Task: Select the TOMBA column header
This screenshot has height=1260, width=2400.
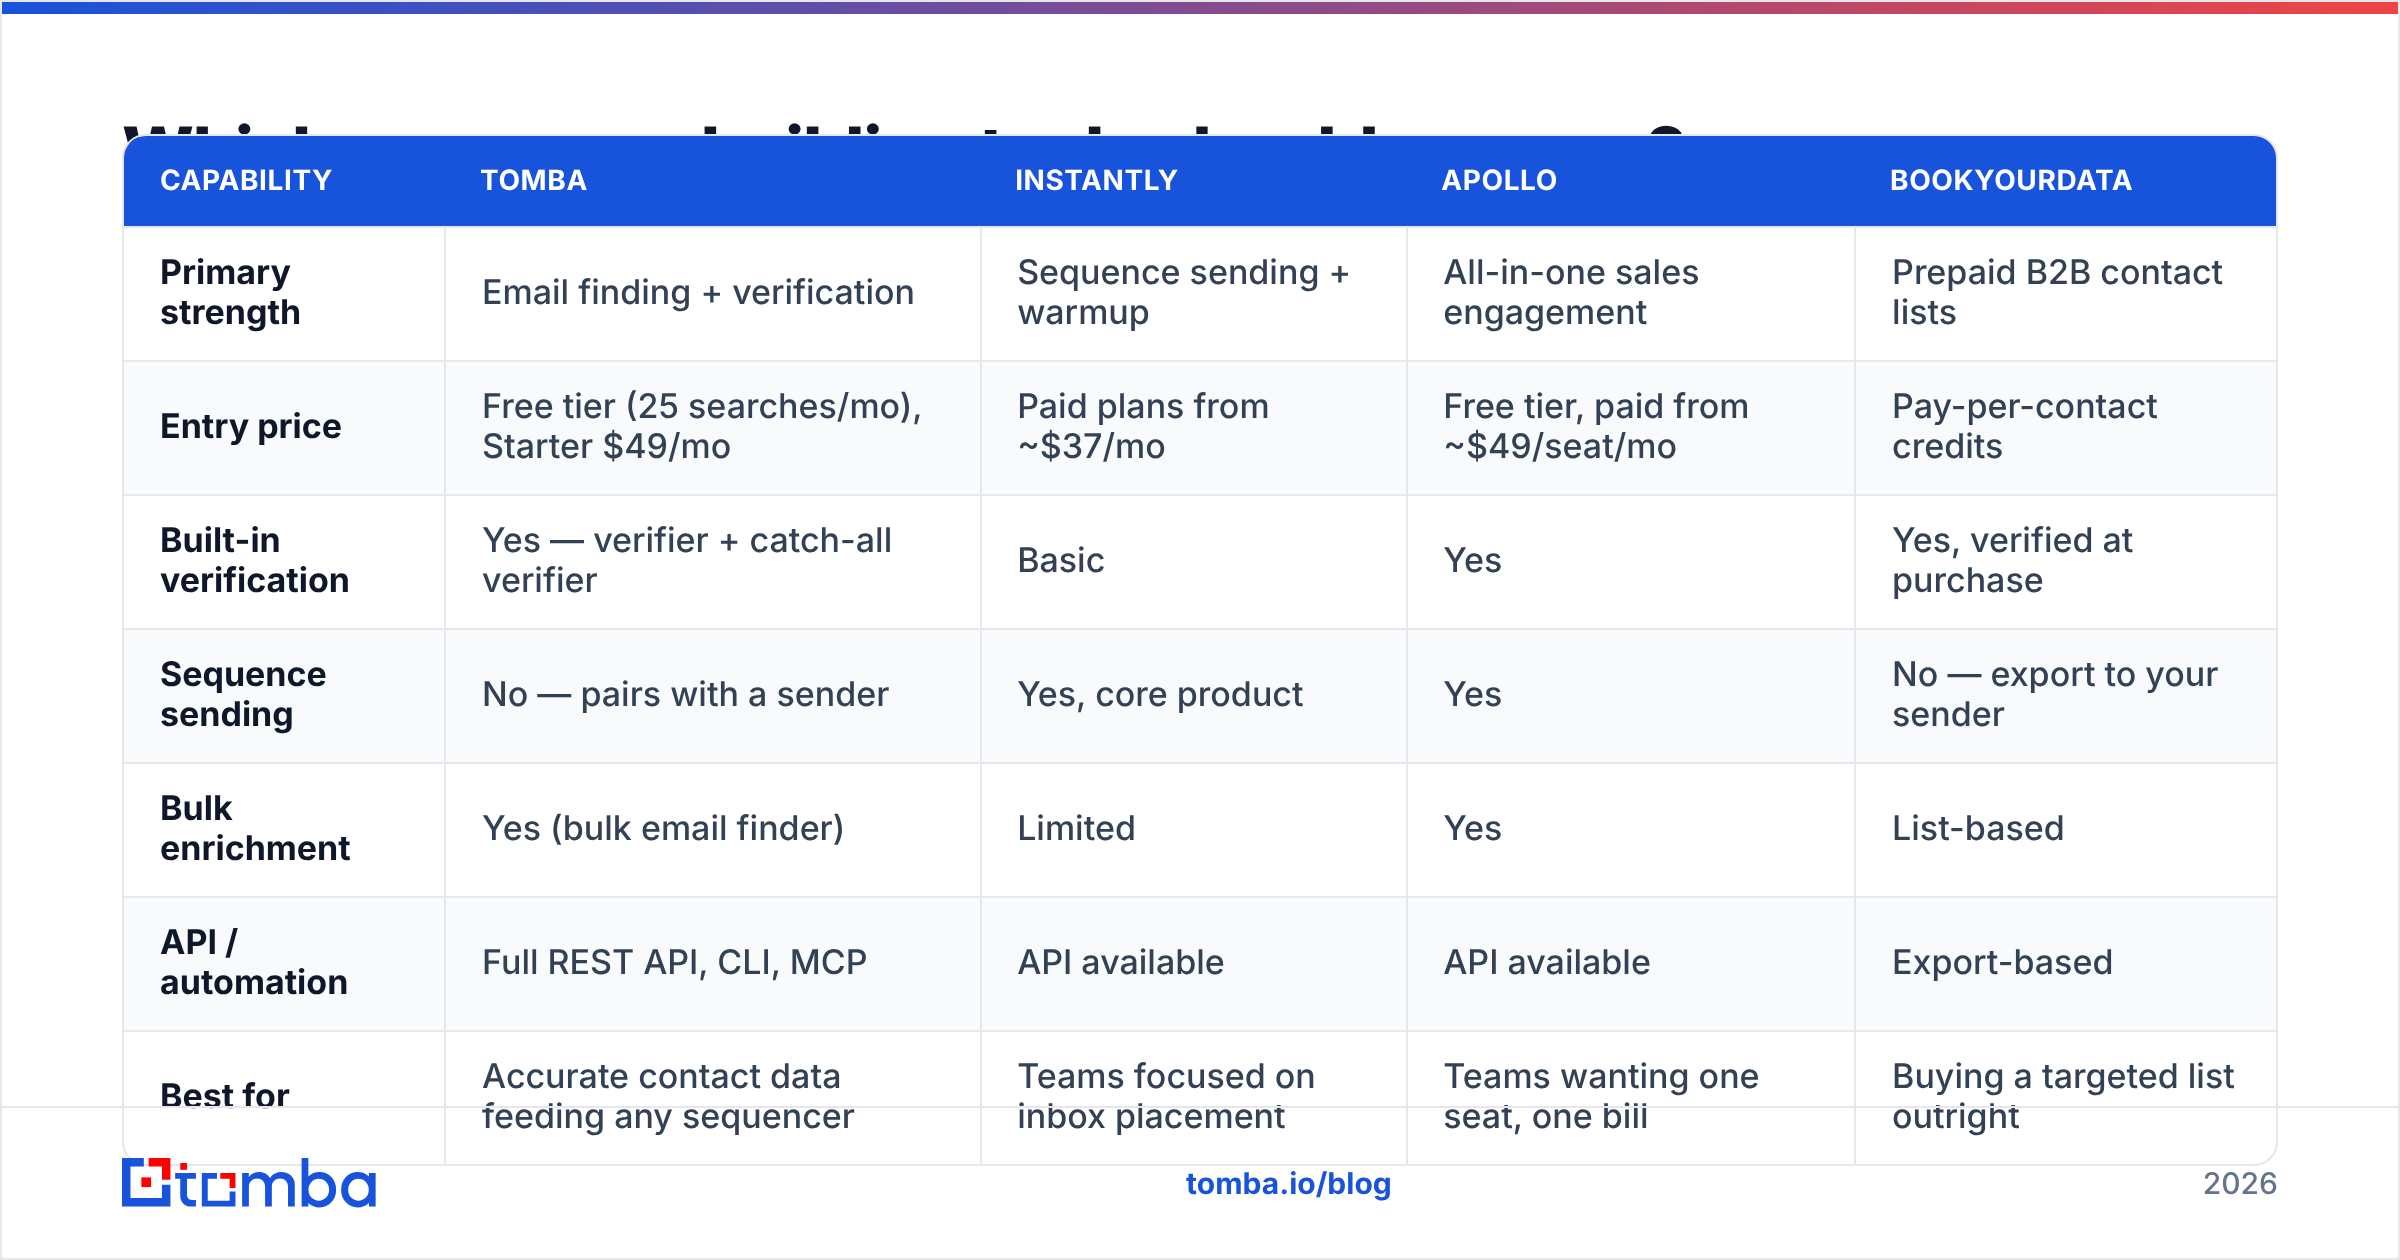Action: tap(534, 180)
